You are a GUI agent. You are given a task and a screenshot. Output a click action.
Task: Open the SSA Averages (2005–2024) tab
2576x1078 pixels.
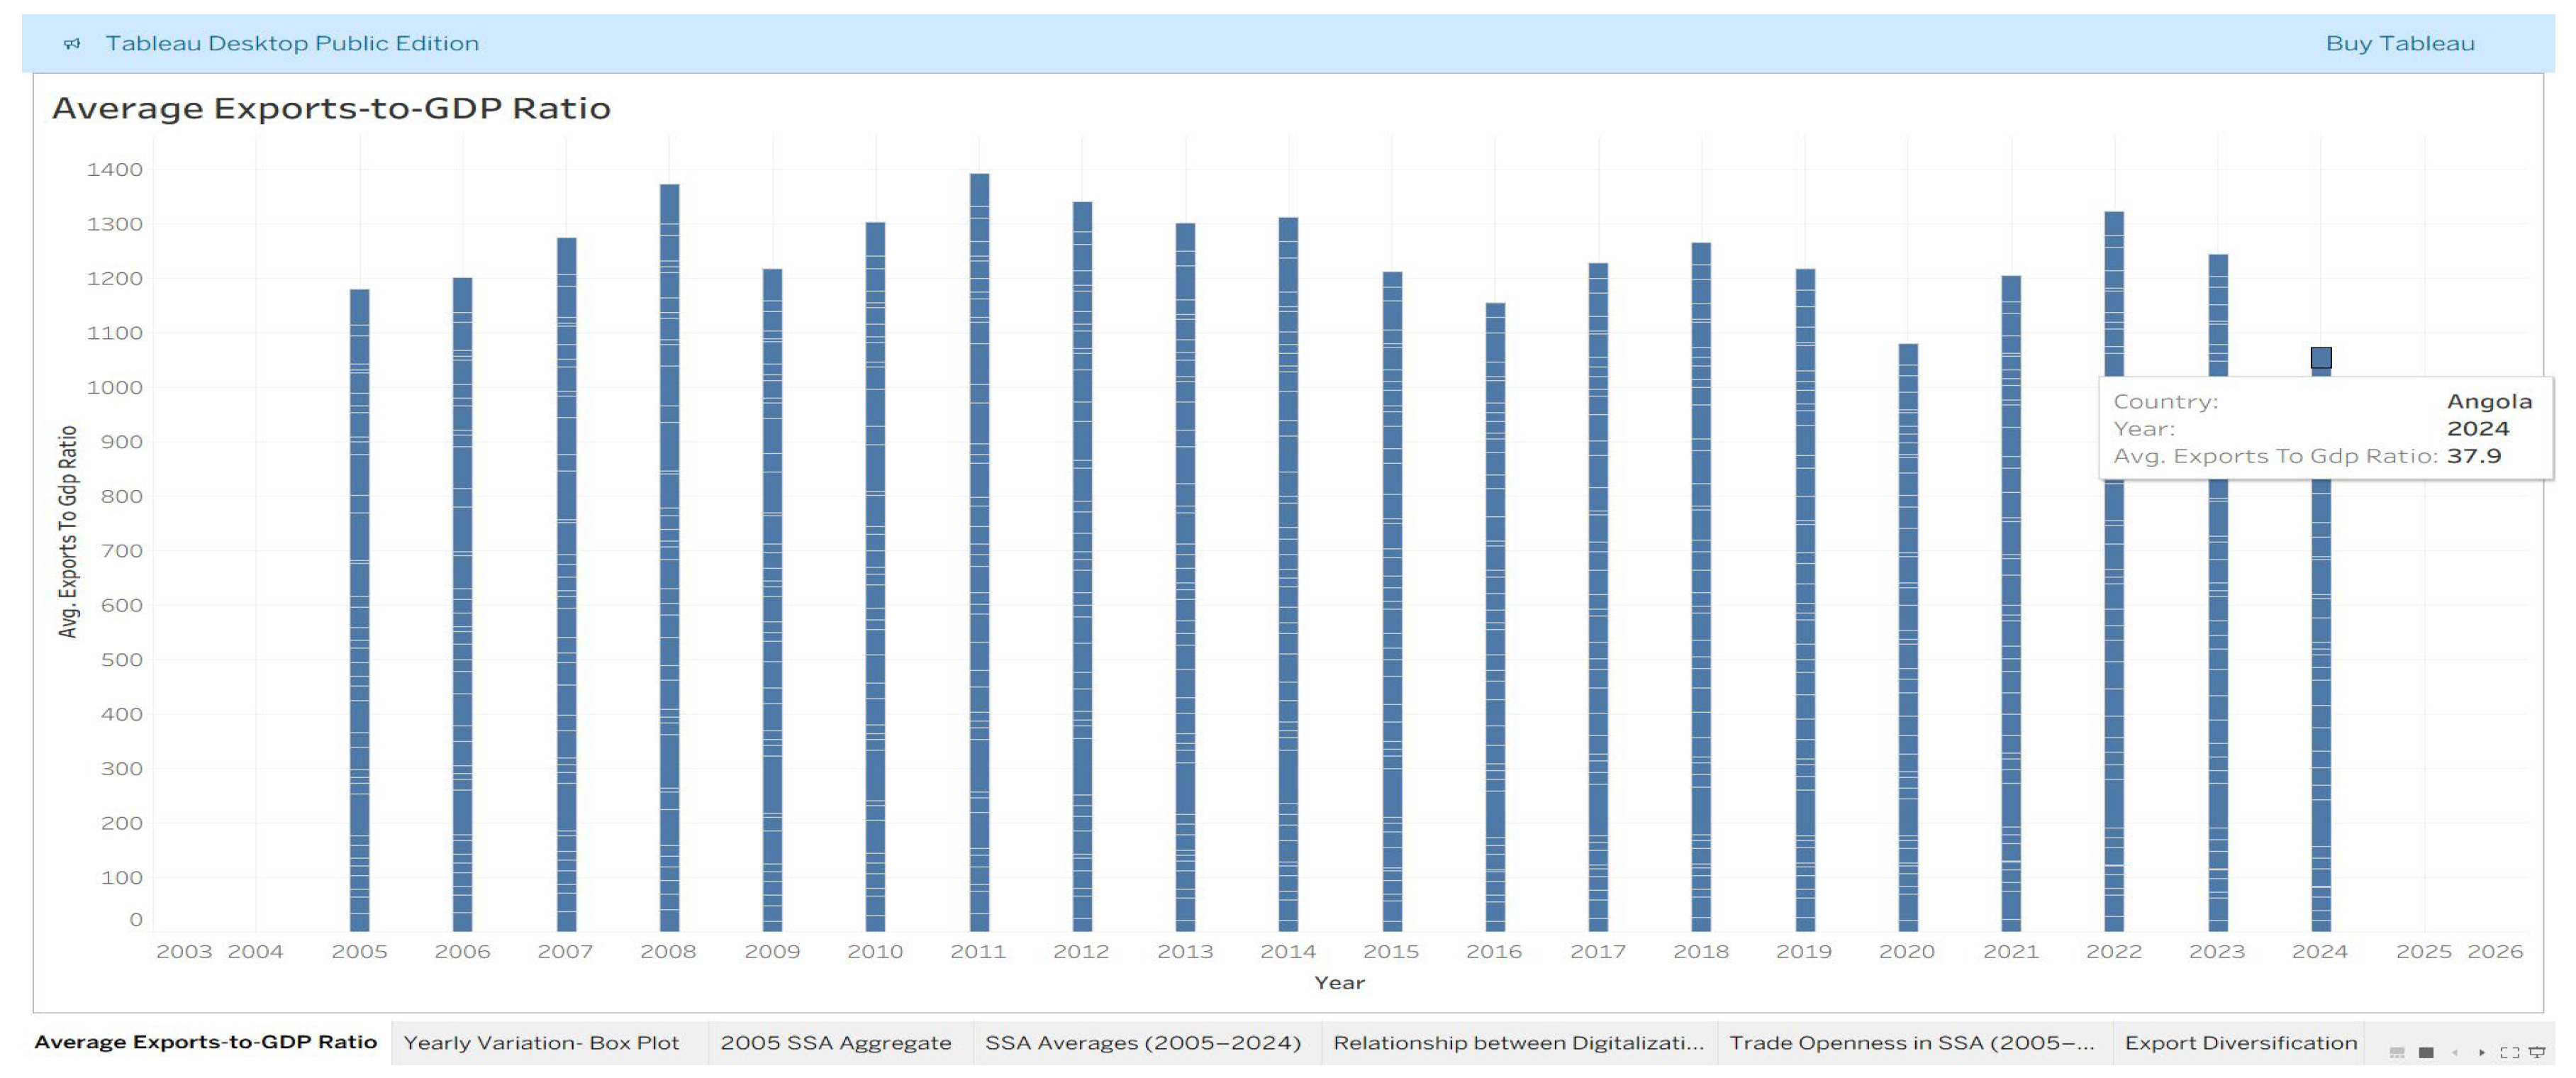pyautogui.click(x=1143, y=1042)
